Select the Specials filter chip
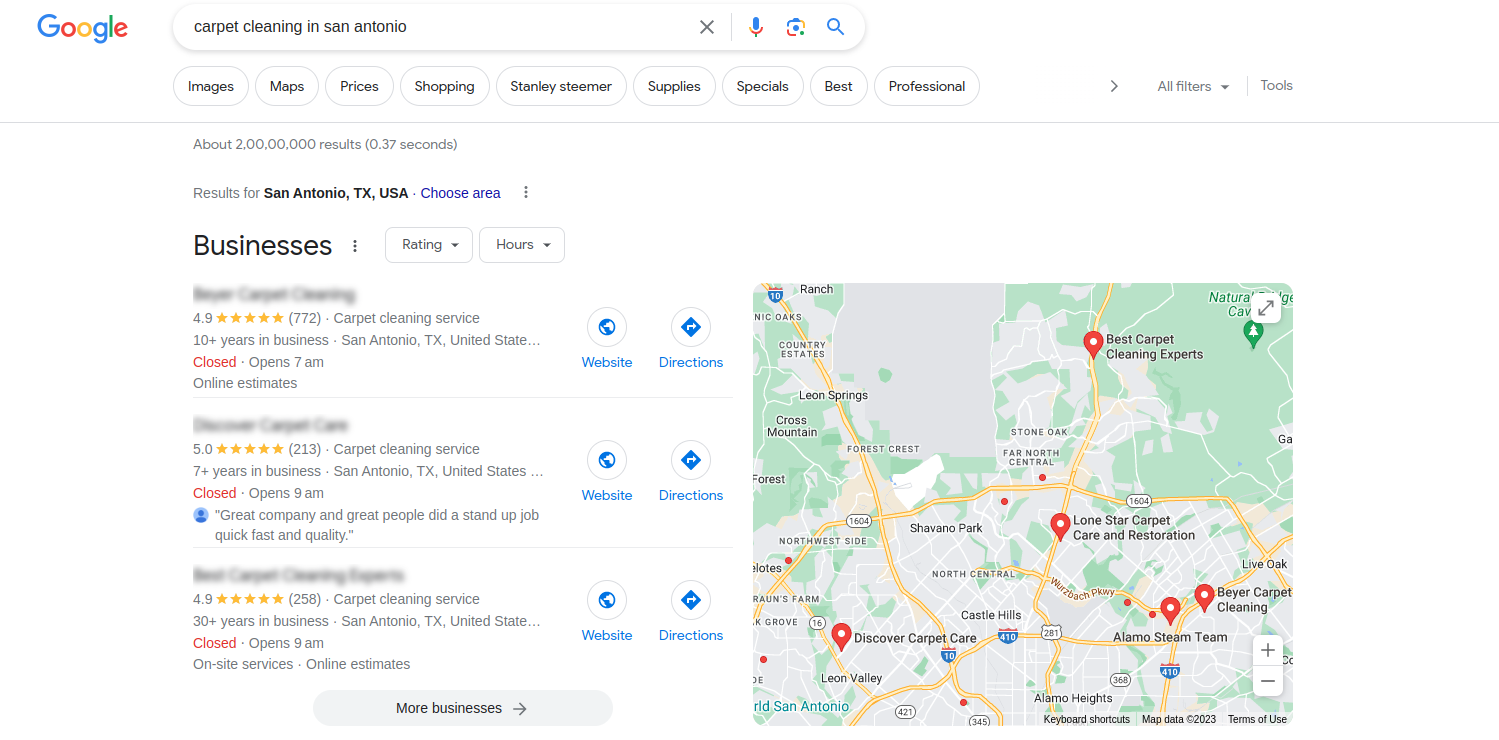 pyautogui.click(x=763, y=86)
